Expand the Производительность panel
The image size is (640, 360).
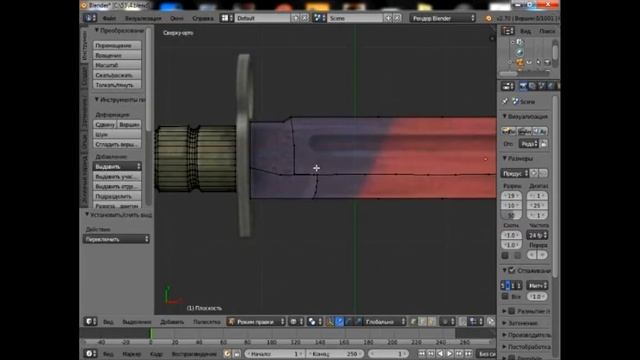(527, 335)
